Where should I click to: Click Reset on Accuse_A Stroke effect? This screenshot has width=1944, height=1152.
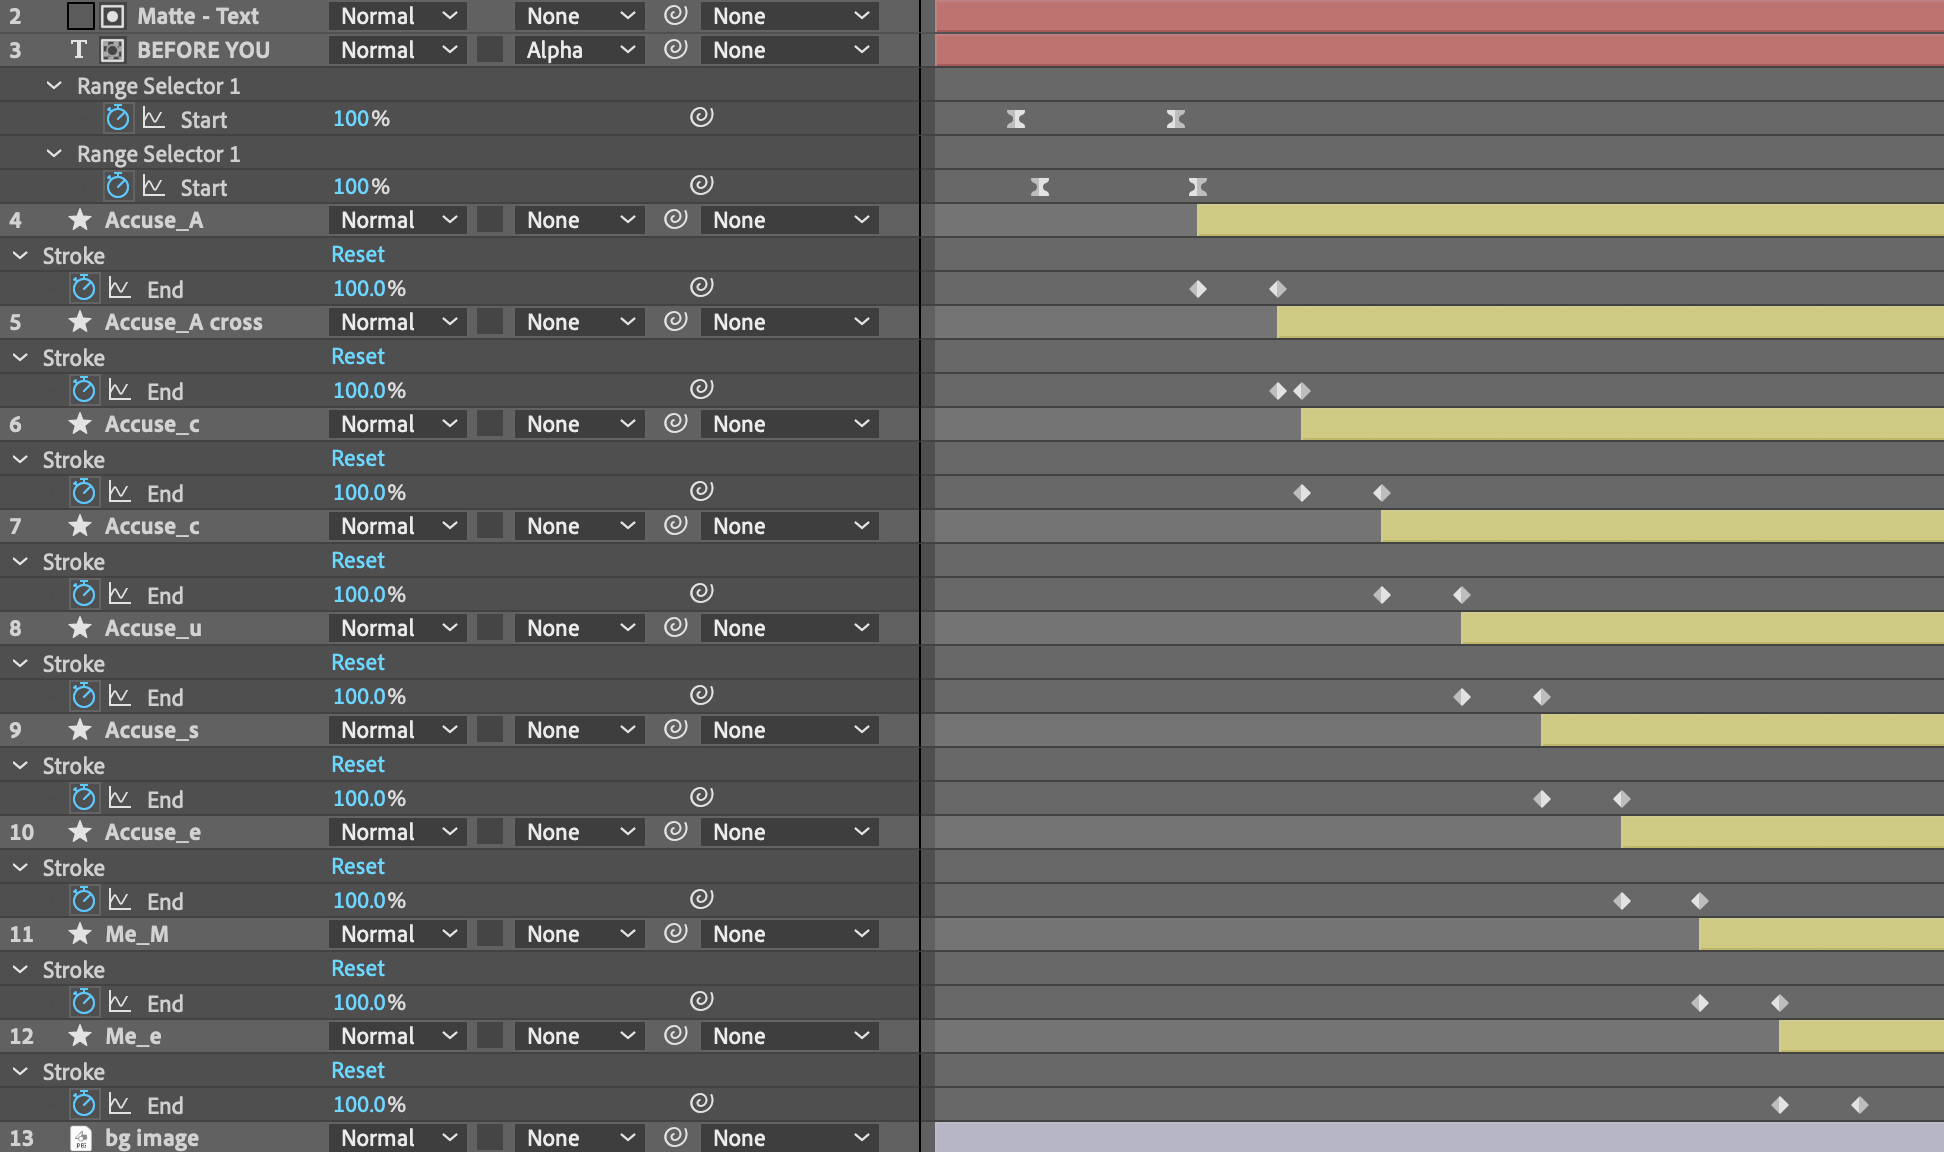tap(357, 255)
